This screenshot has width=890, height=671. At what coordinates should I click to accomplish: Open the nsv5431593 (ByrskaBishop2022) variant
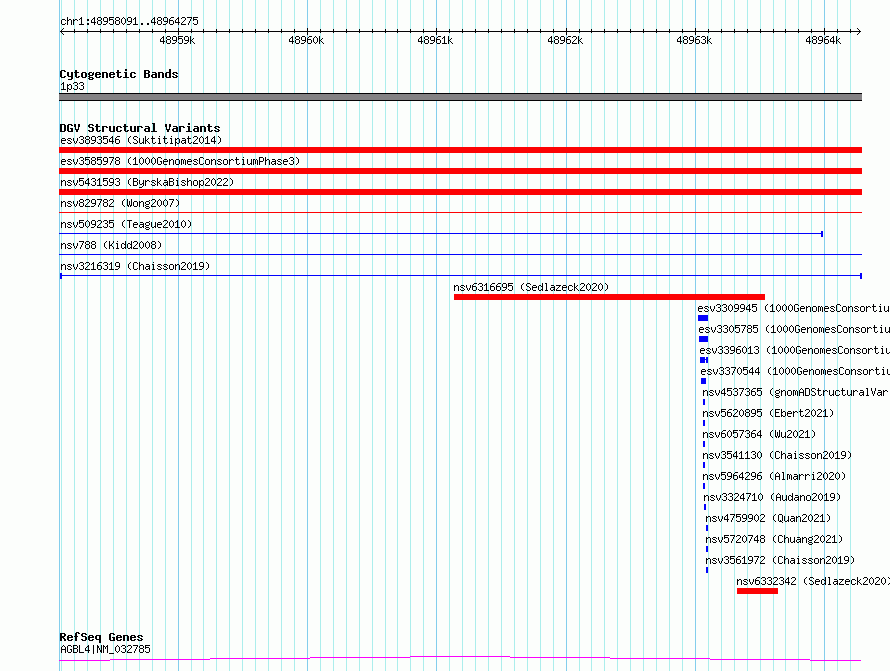147,182
